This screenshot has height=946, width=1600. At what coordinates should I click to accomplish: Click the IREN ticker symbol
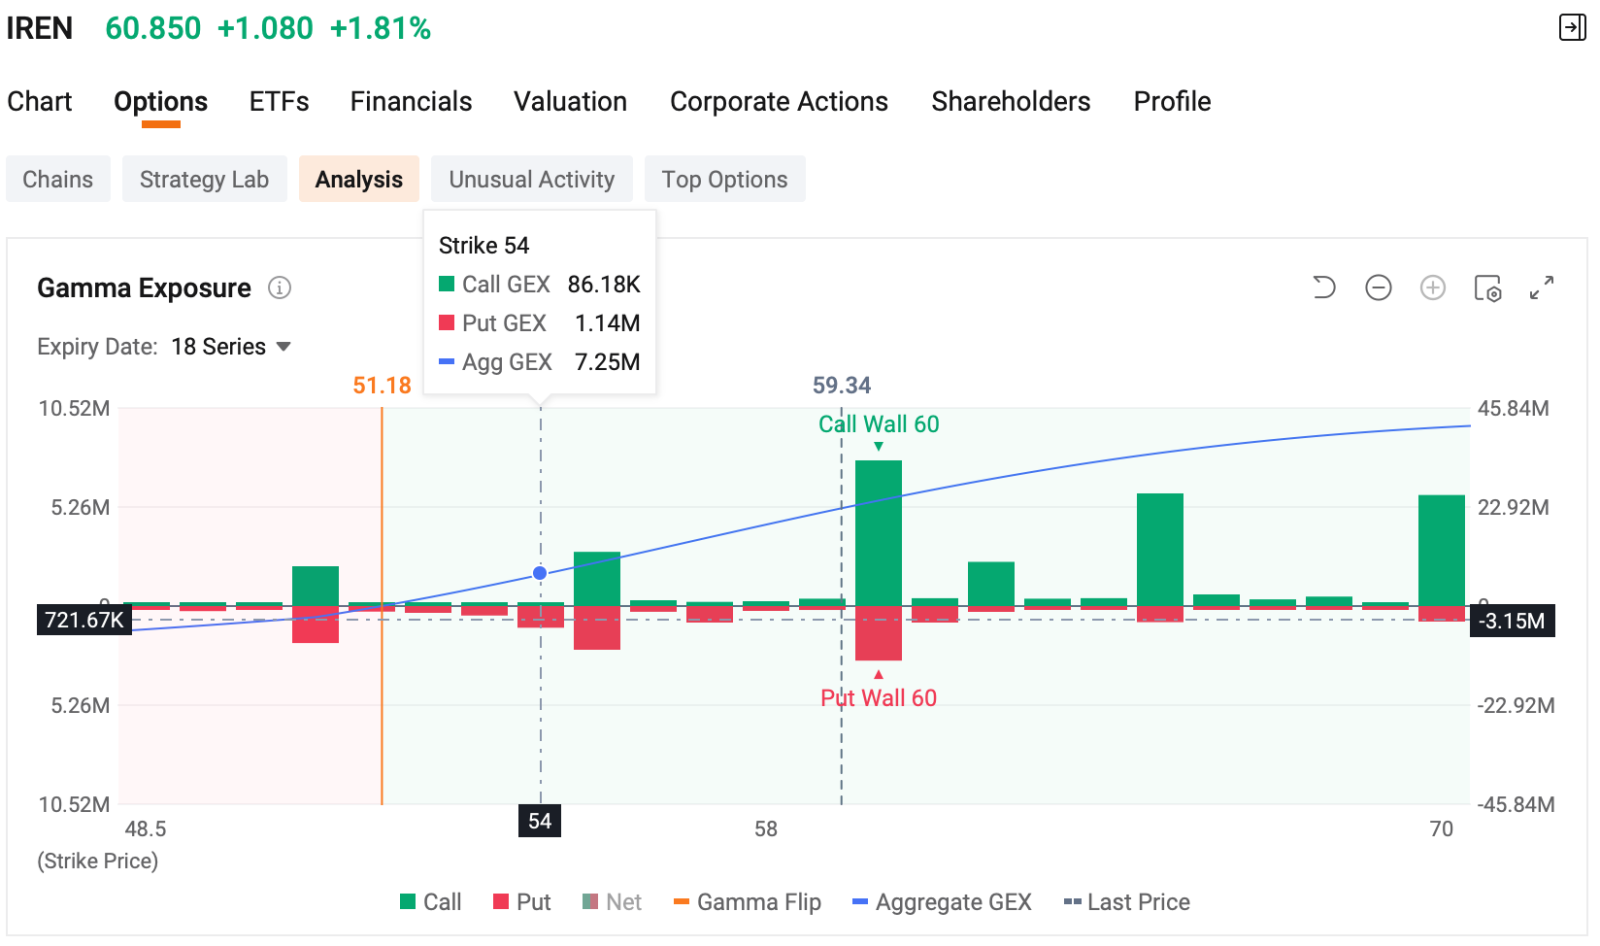[40, 28]
